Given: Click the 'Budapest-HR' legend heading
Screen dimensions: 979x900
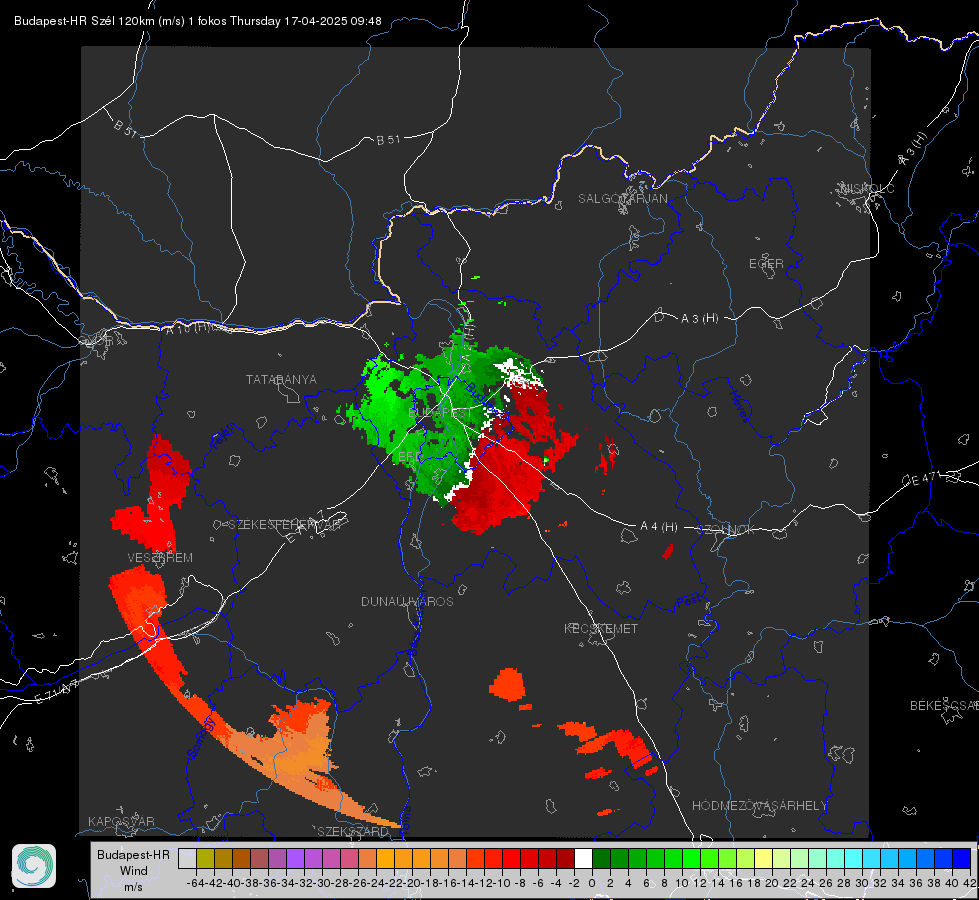Looking at the screenshot, I should 134,854.
